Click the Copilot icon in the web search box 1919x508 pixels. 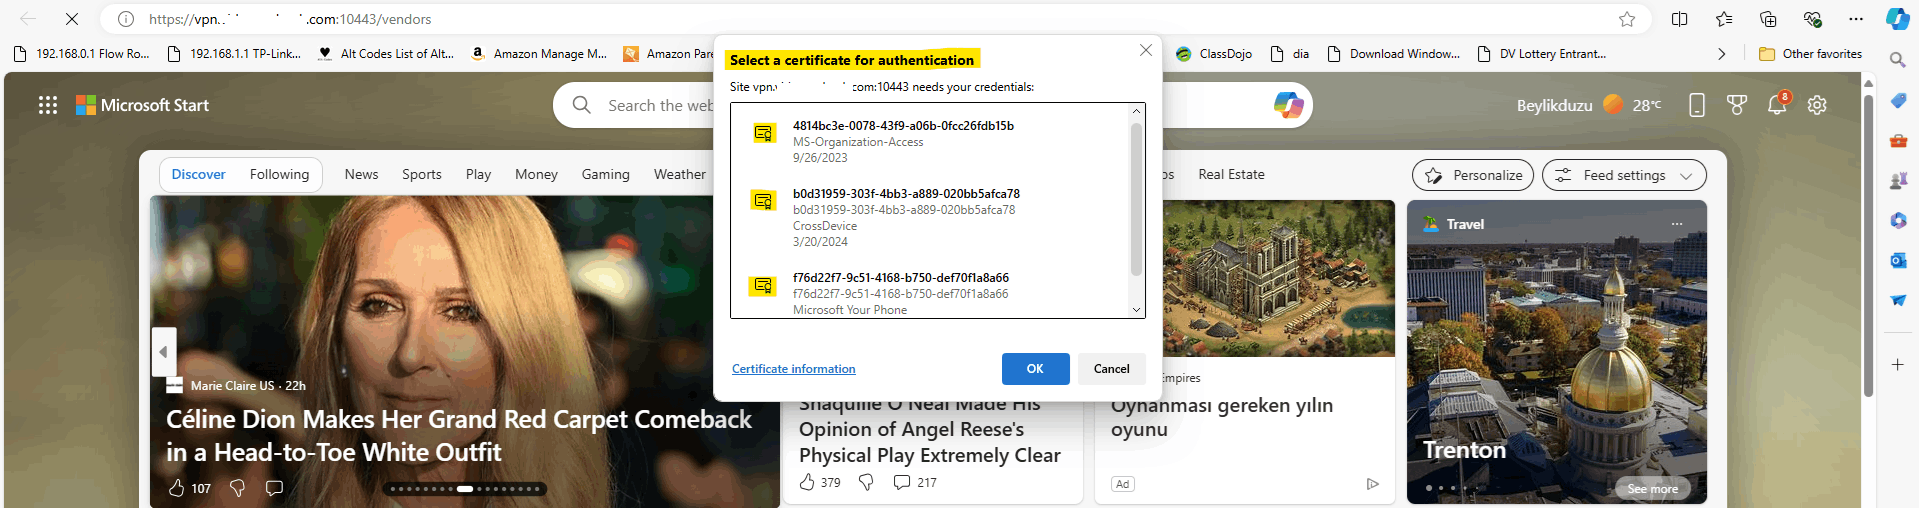(1289, 105)
